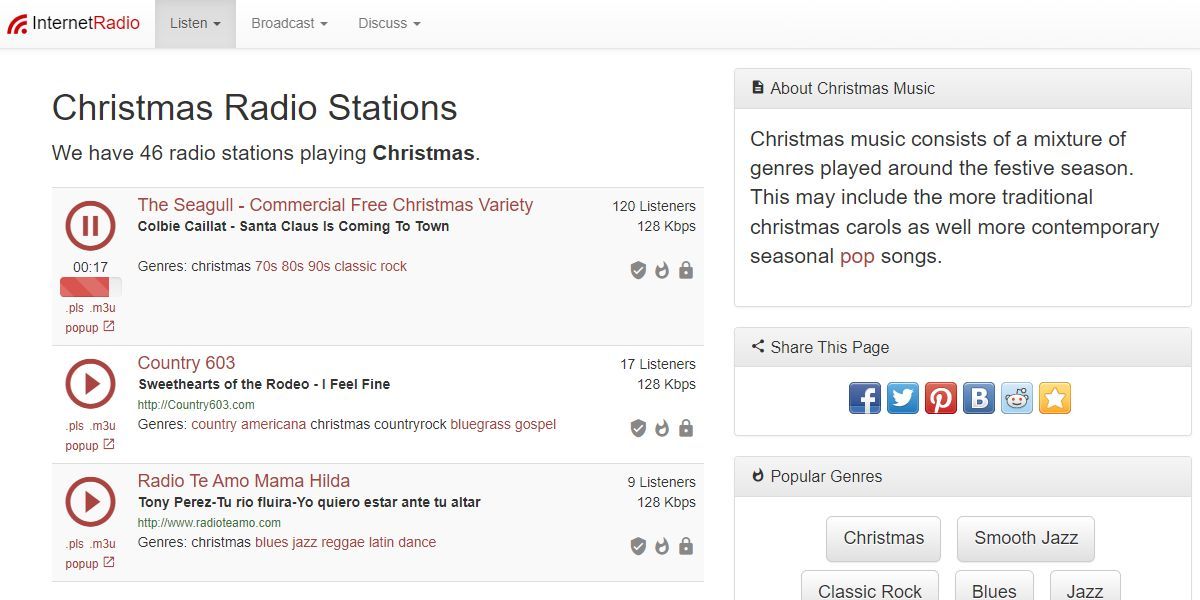1200x600 pixels.
Task: Play Radio Te Amo Mama Hilda station
Action: click(x=90, y=501)
